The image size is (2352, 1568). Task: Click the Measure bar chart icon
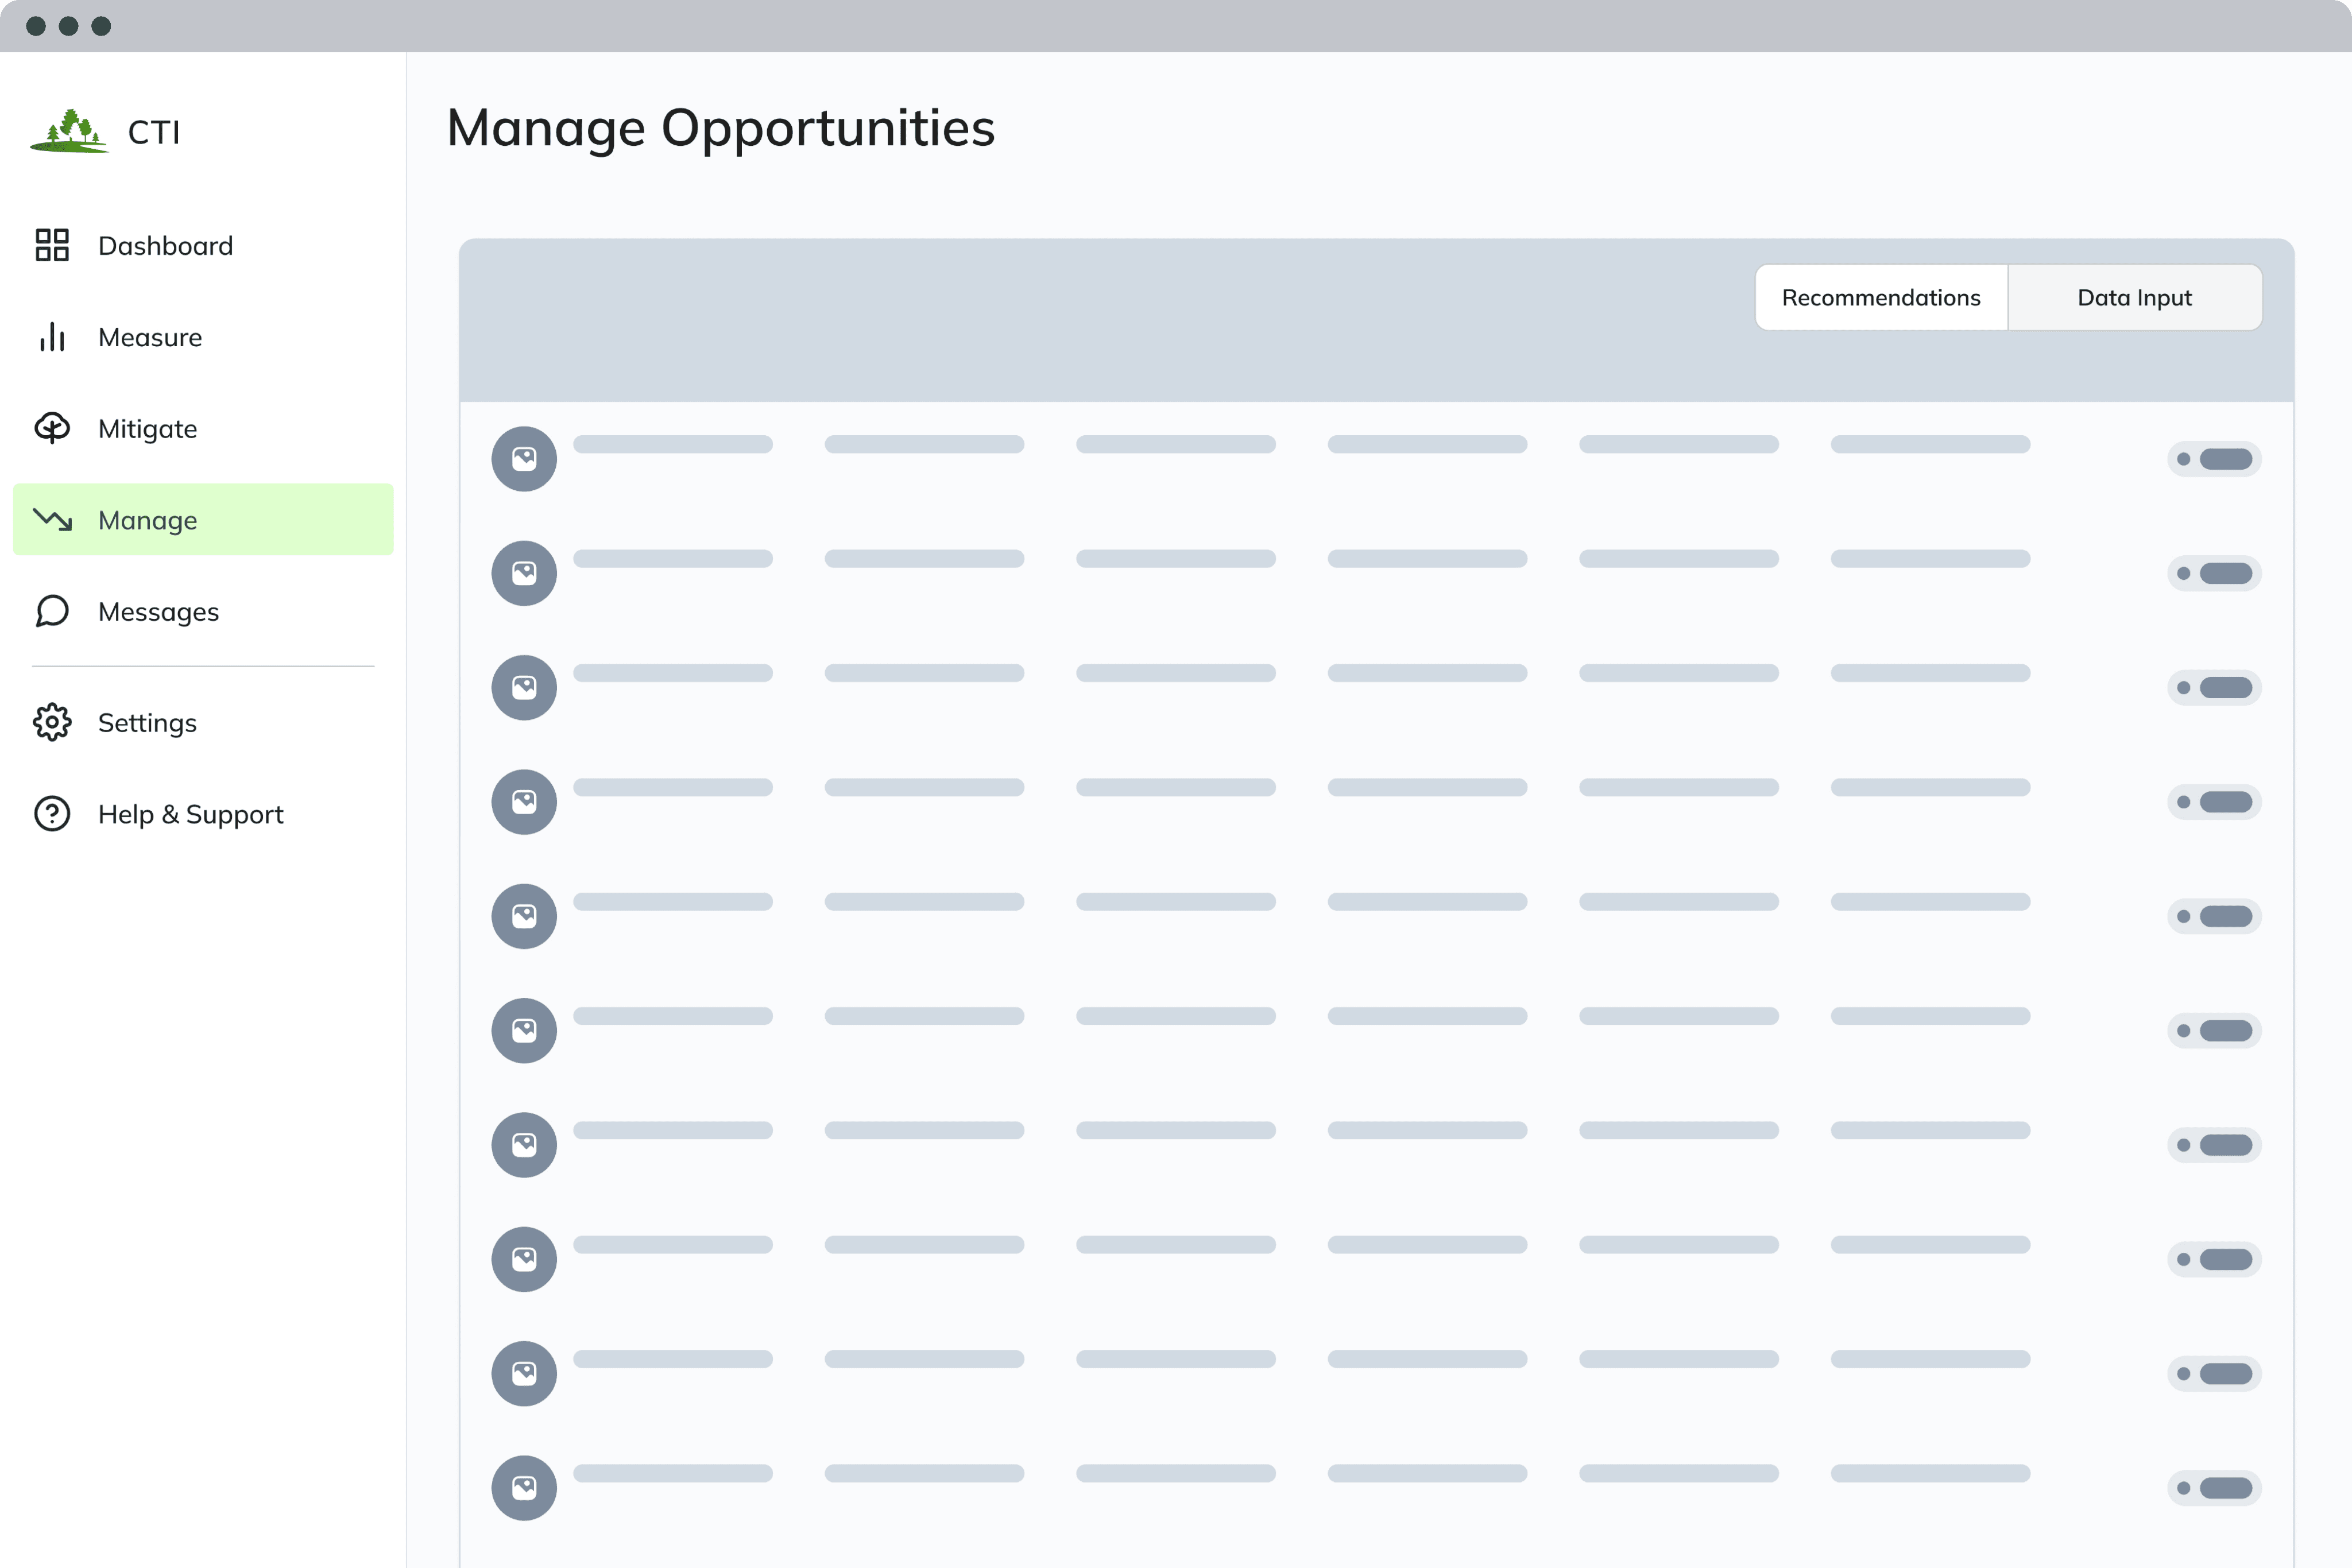pyautogui.click(x=52, y=337)
